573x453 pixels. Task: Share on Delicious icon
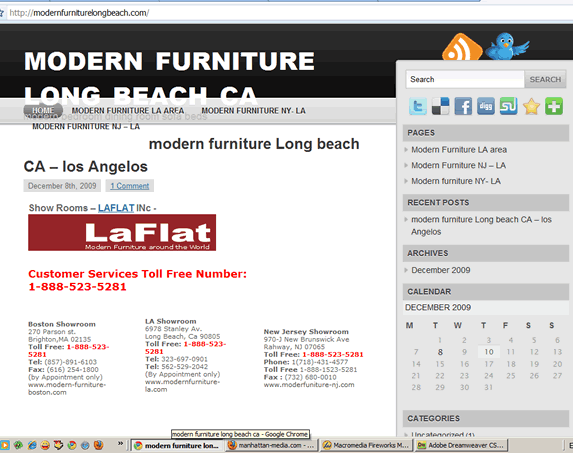440,106
